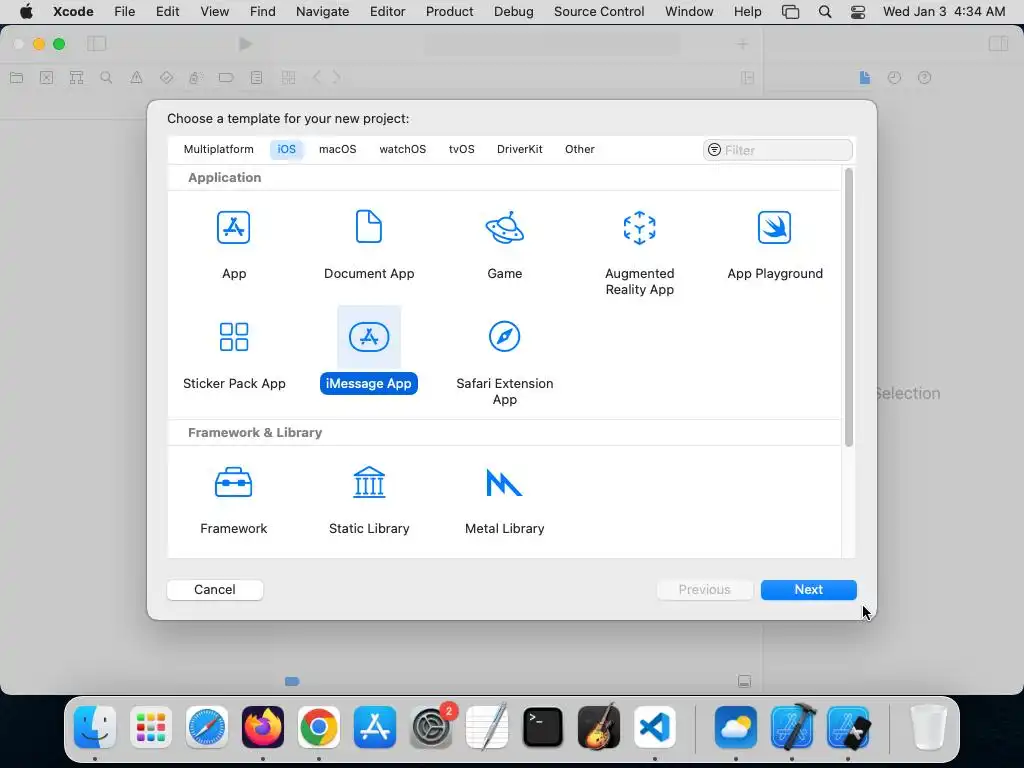Launch Safari from the Dock
The width and height of the screenshot is (1024, 768).
[x=207, y=727]
